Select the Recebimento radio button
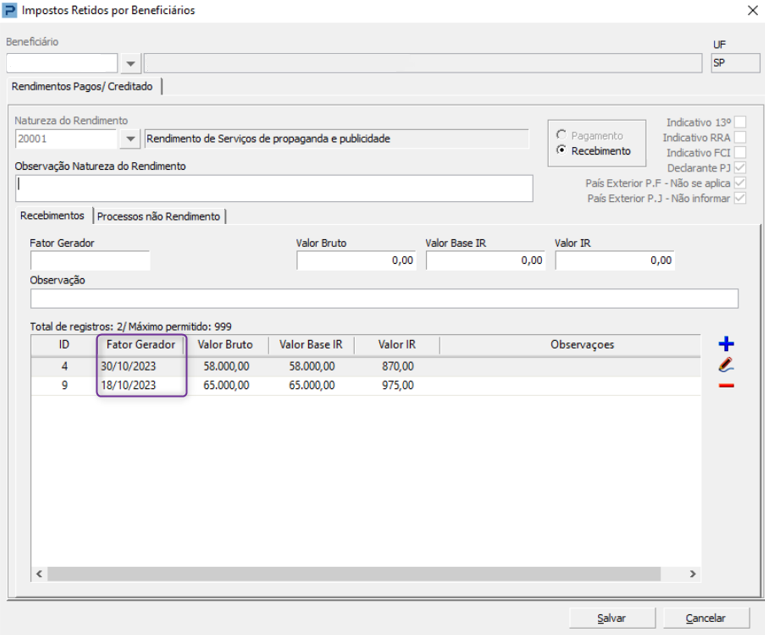The width and height of the screenshot is (765, 635). (562, 151)
